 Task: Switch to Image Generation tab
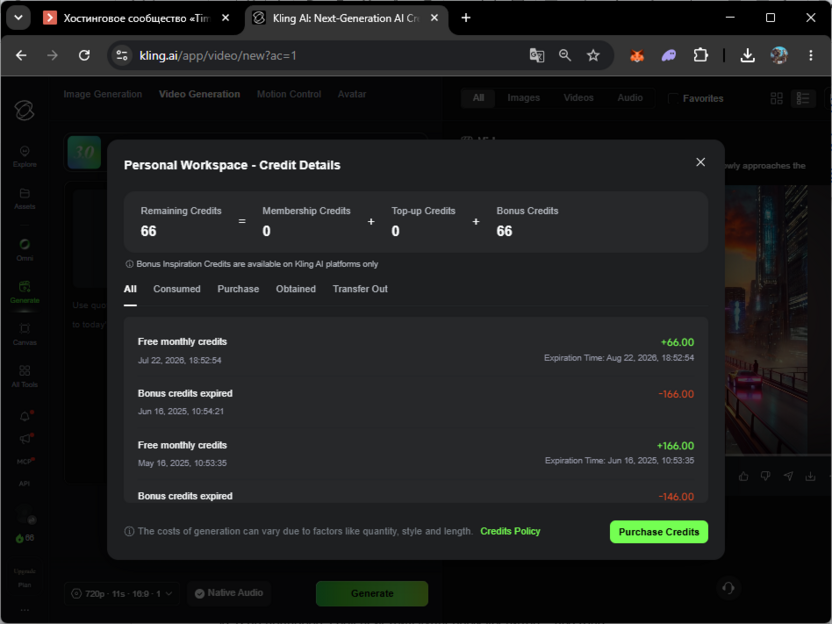coord(103,94)
